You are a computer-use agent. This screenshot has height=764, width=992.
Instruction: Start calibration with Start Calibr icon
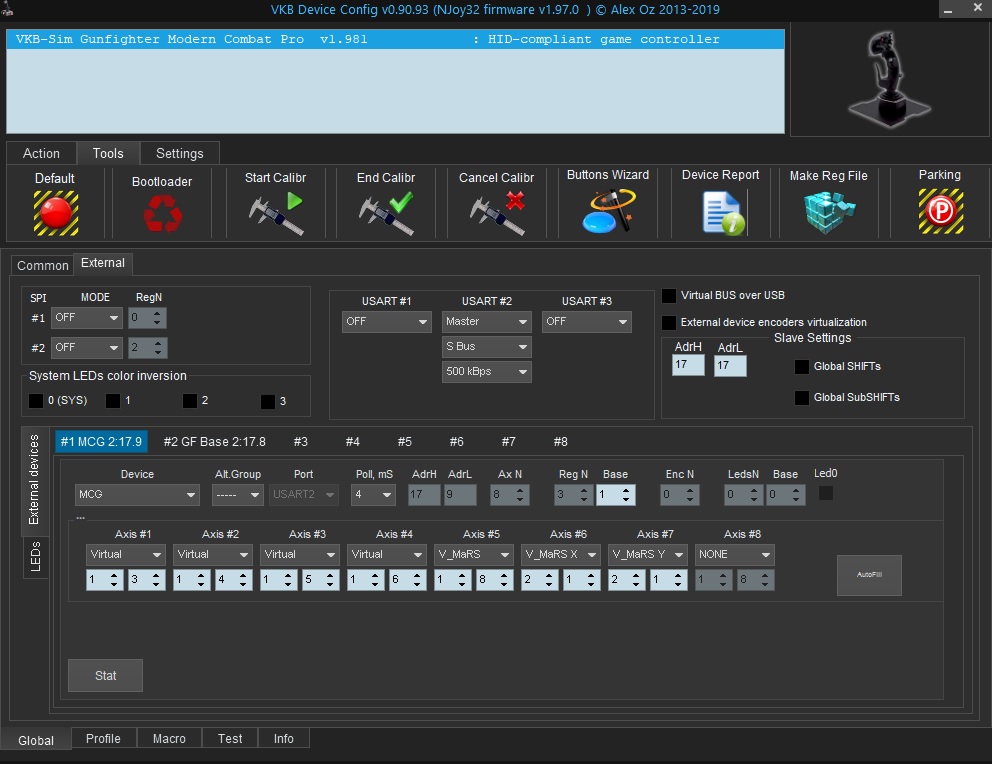point(276,212)
